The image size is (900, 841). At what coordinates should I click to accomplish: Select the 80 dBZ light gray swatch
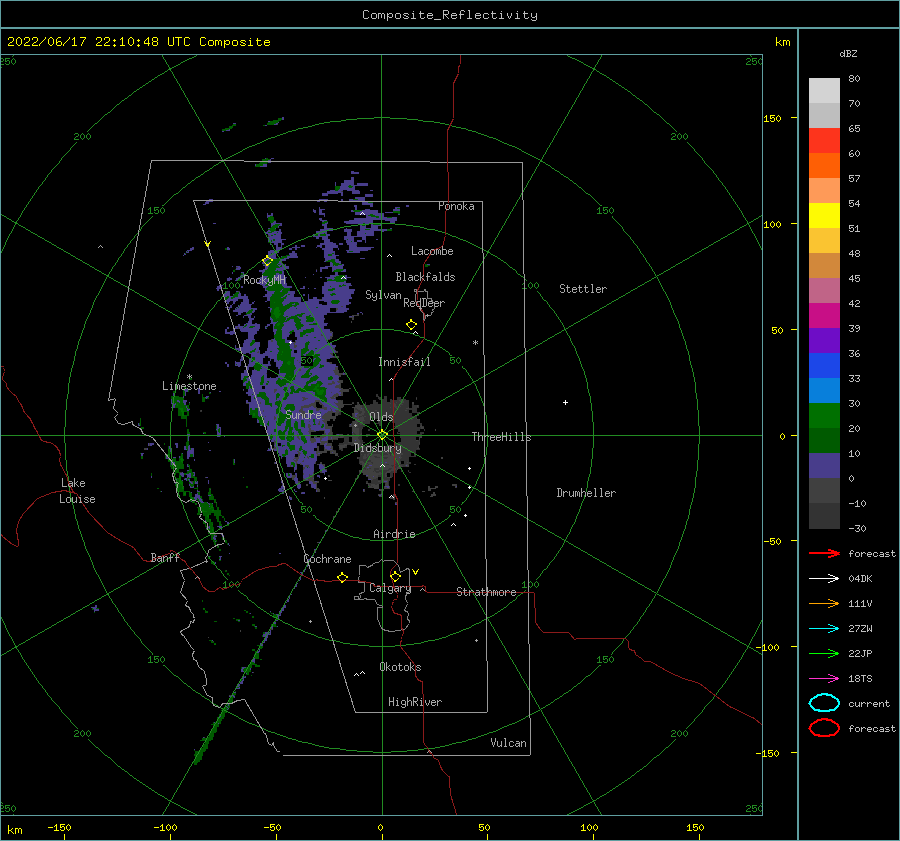(x=824, y=91)
